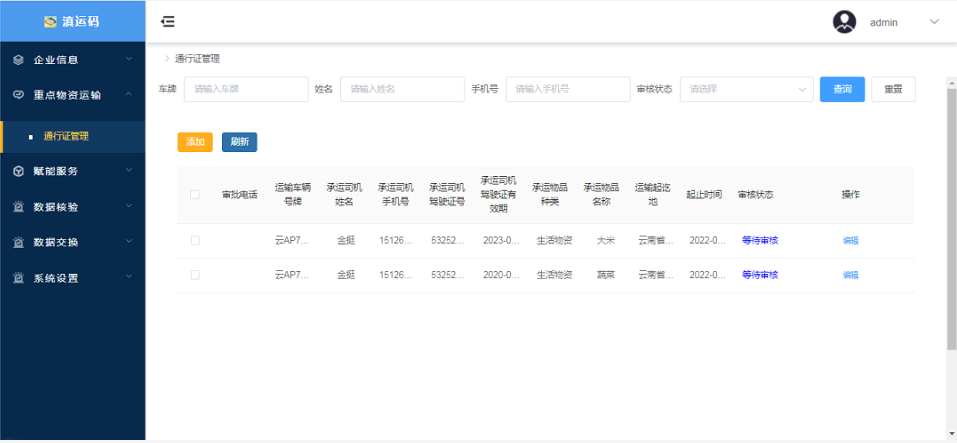The width and height of the screenshot is (957, 443).
Task: Toggle the select-all checkbox in table header
Action: coord(195,195)
